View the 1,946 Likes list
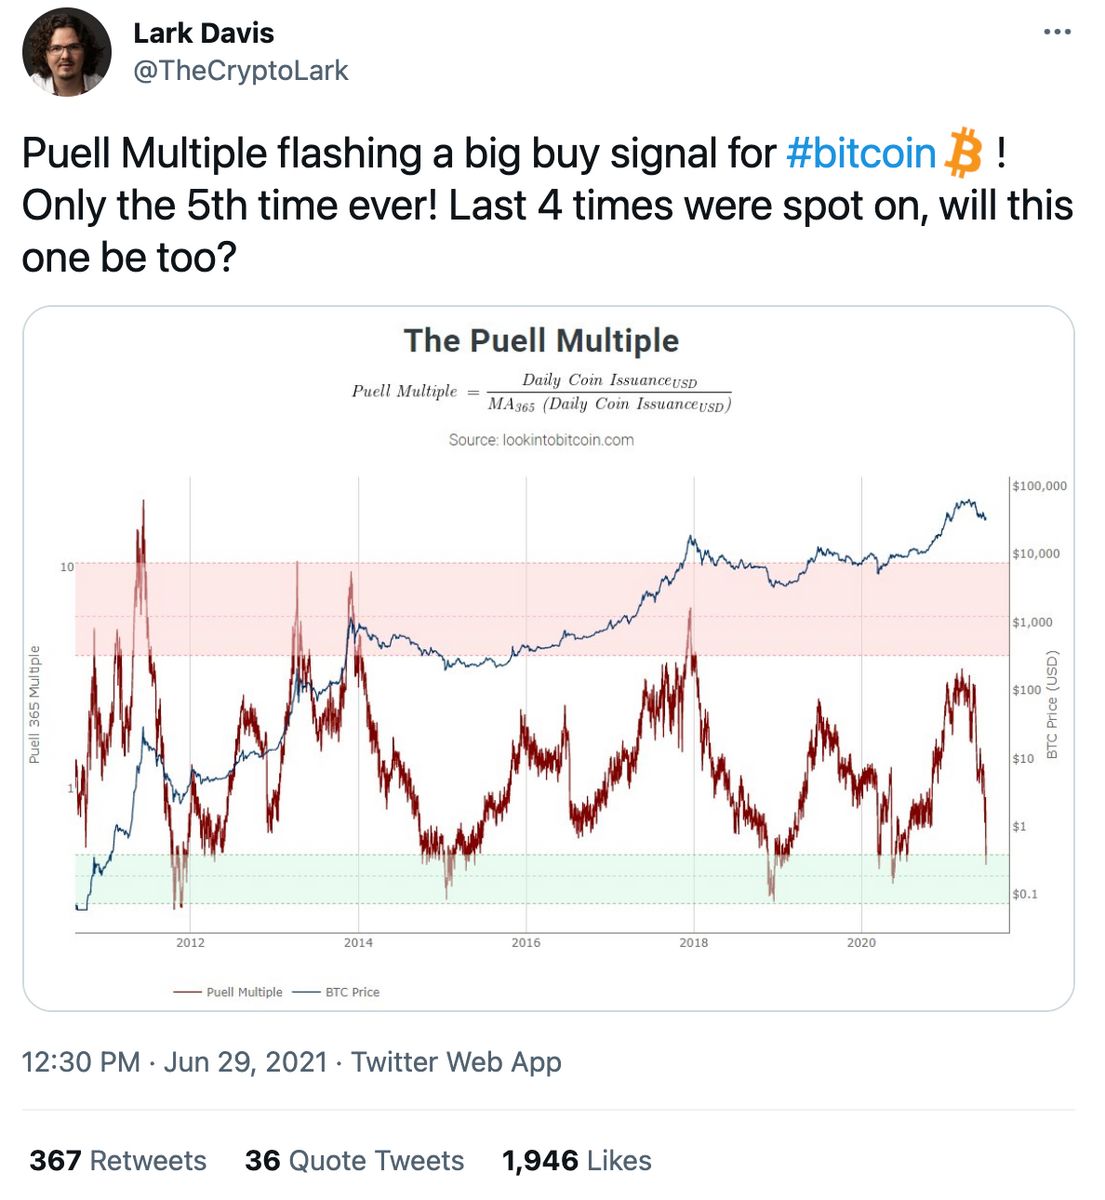 point(576,1160)
